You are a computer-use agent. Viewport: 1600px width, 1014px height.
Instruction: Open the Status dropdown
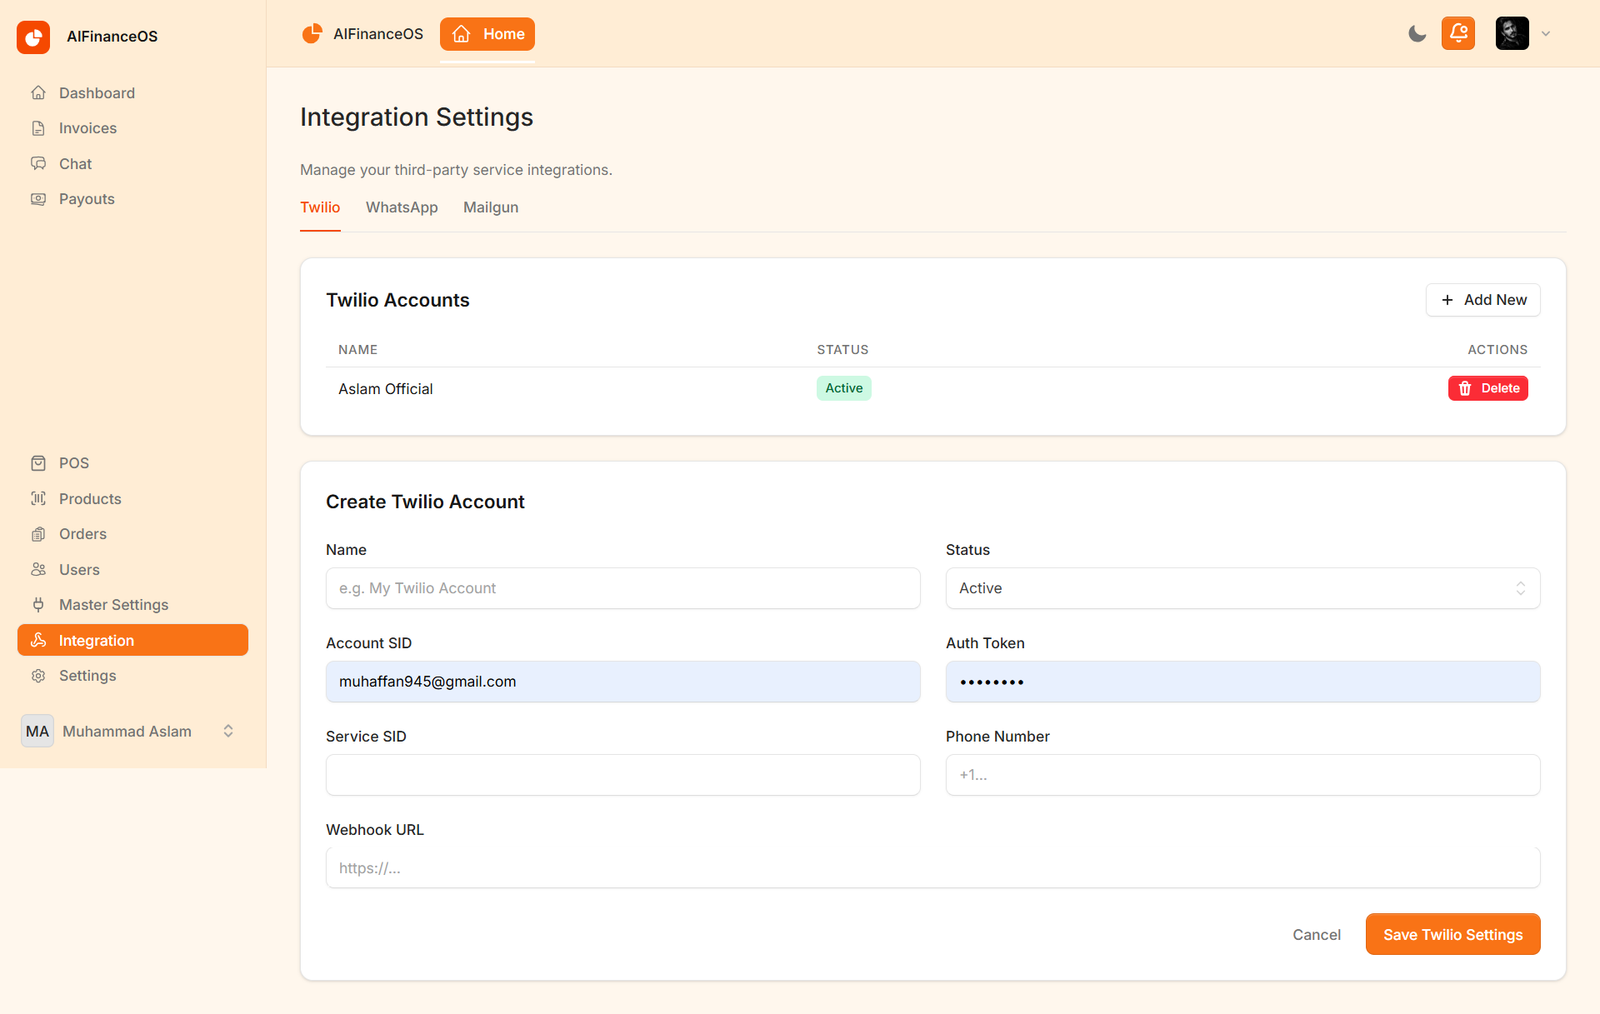[x=1243, y=588]
